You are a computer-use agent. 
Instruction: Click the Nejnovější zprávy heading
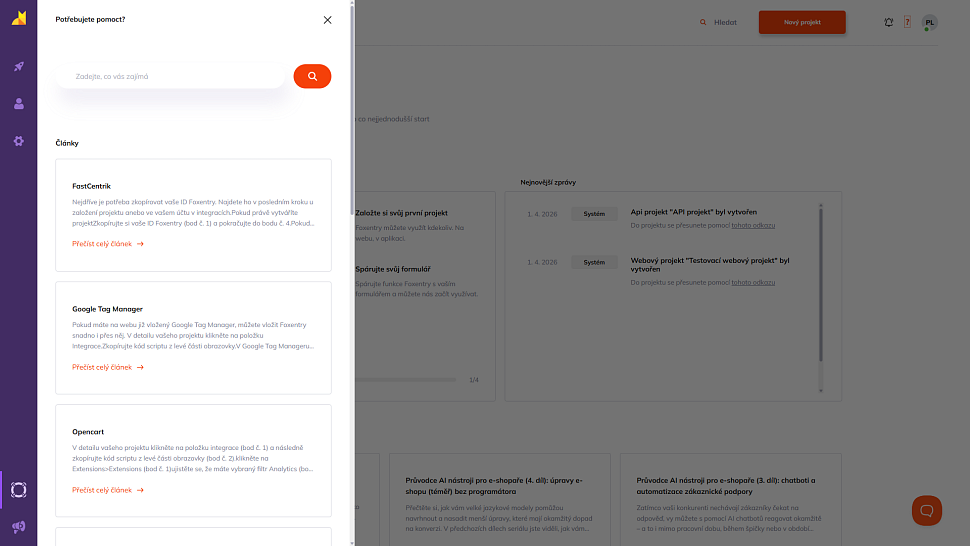(x=548, y=182)
